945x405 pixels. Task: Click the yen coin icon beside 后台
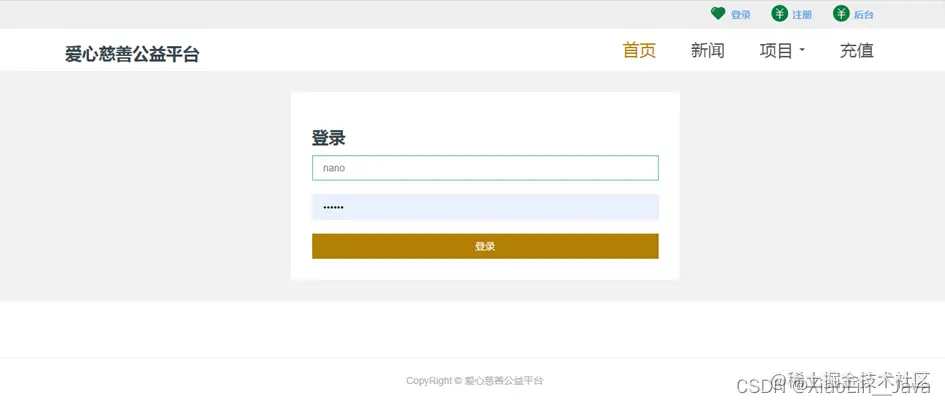pos(841,13)
